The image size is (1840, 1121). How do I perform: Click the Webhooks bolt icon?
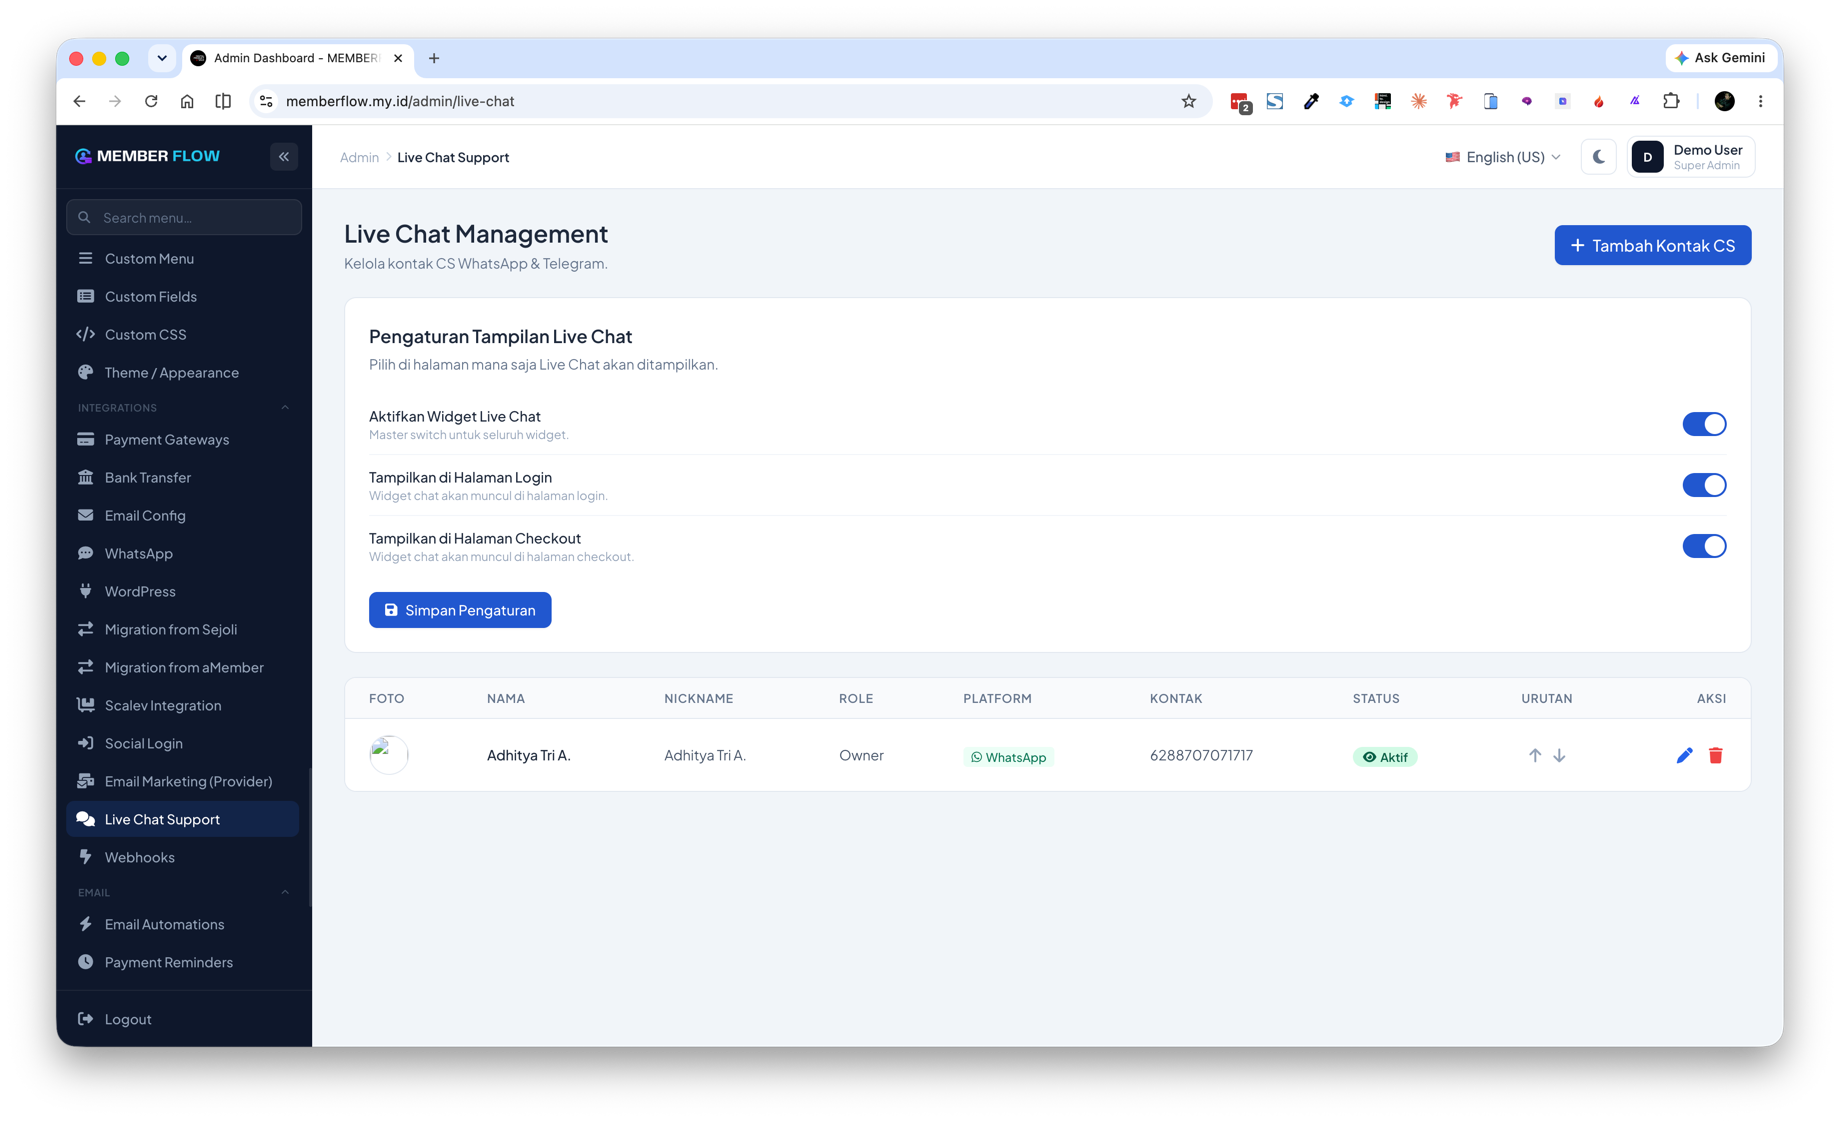[x=86, y=857]
